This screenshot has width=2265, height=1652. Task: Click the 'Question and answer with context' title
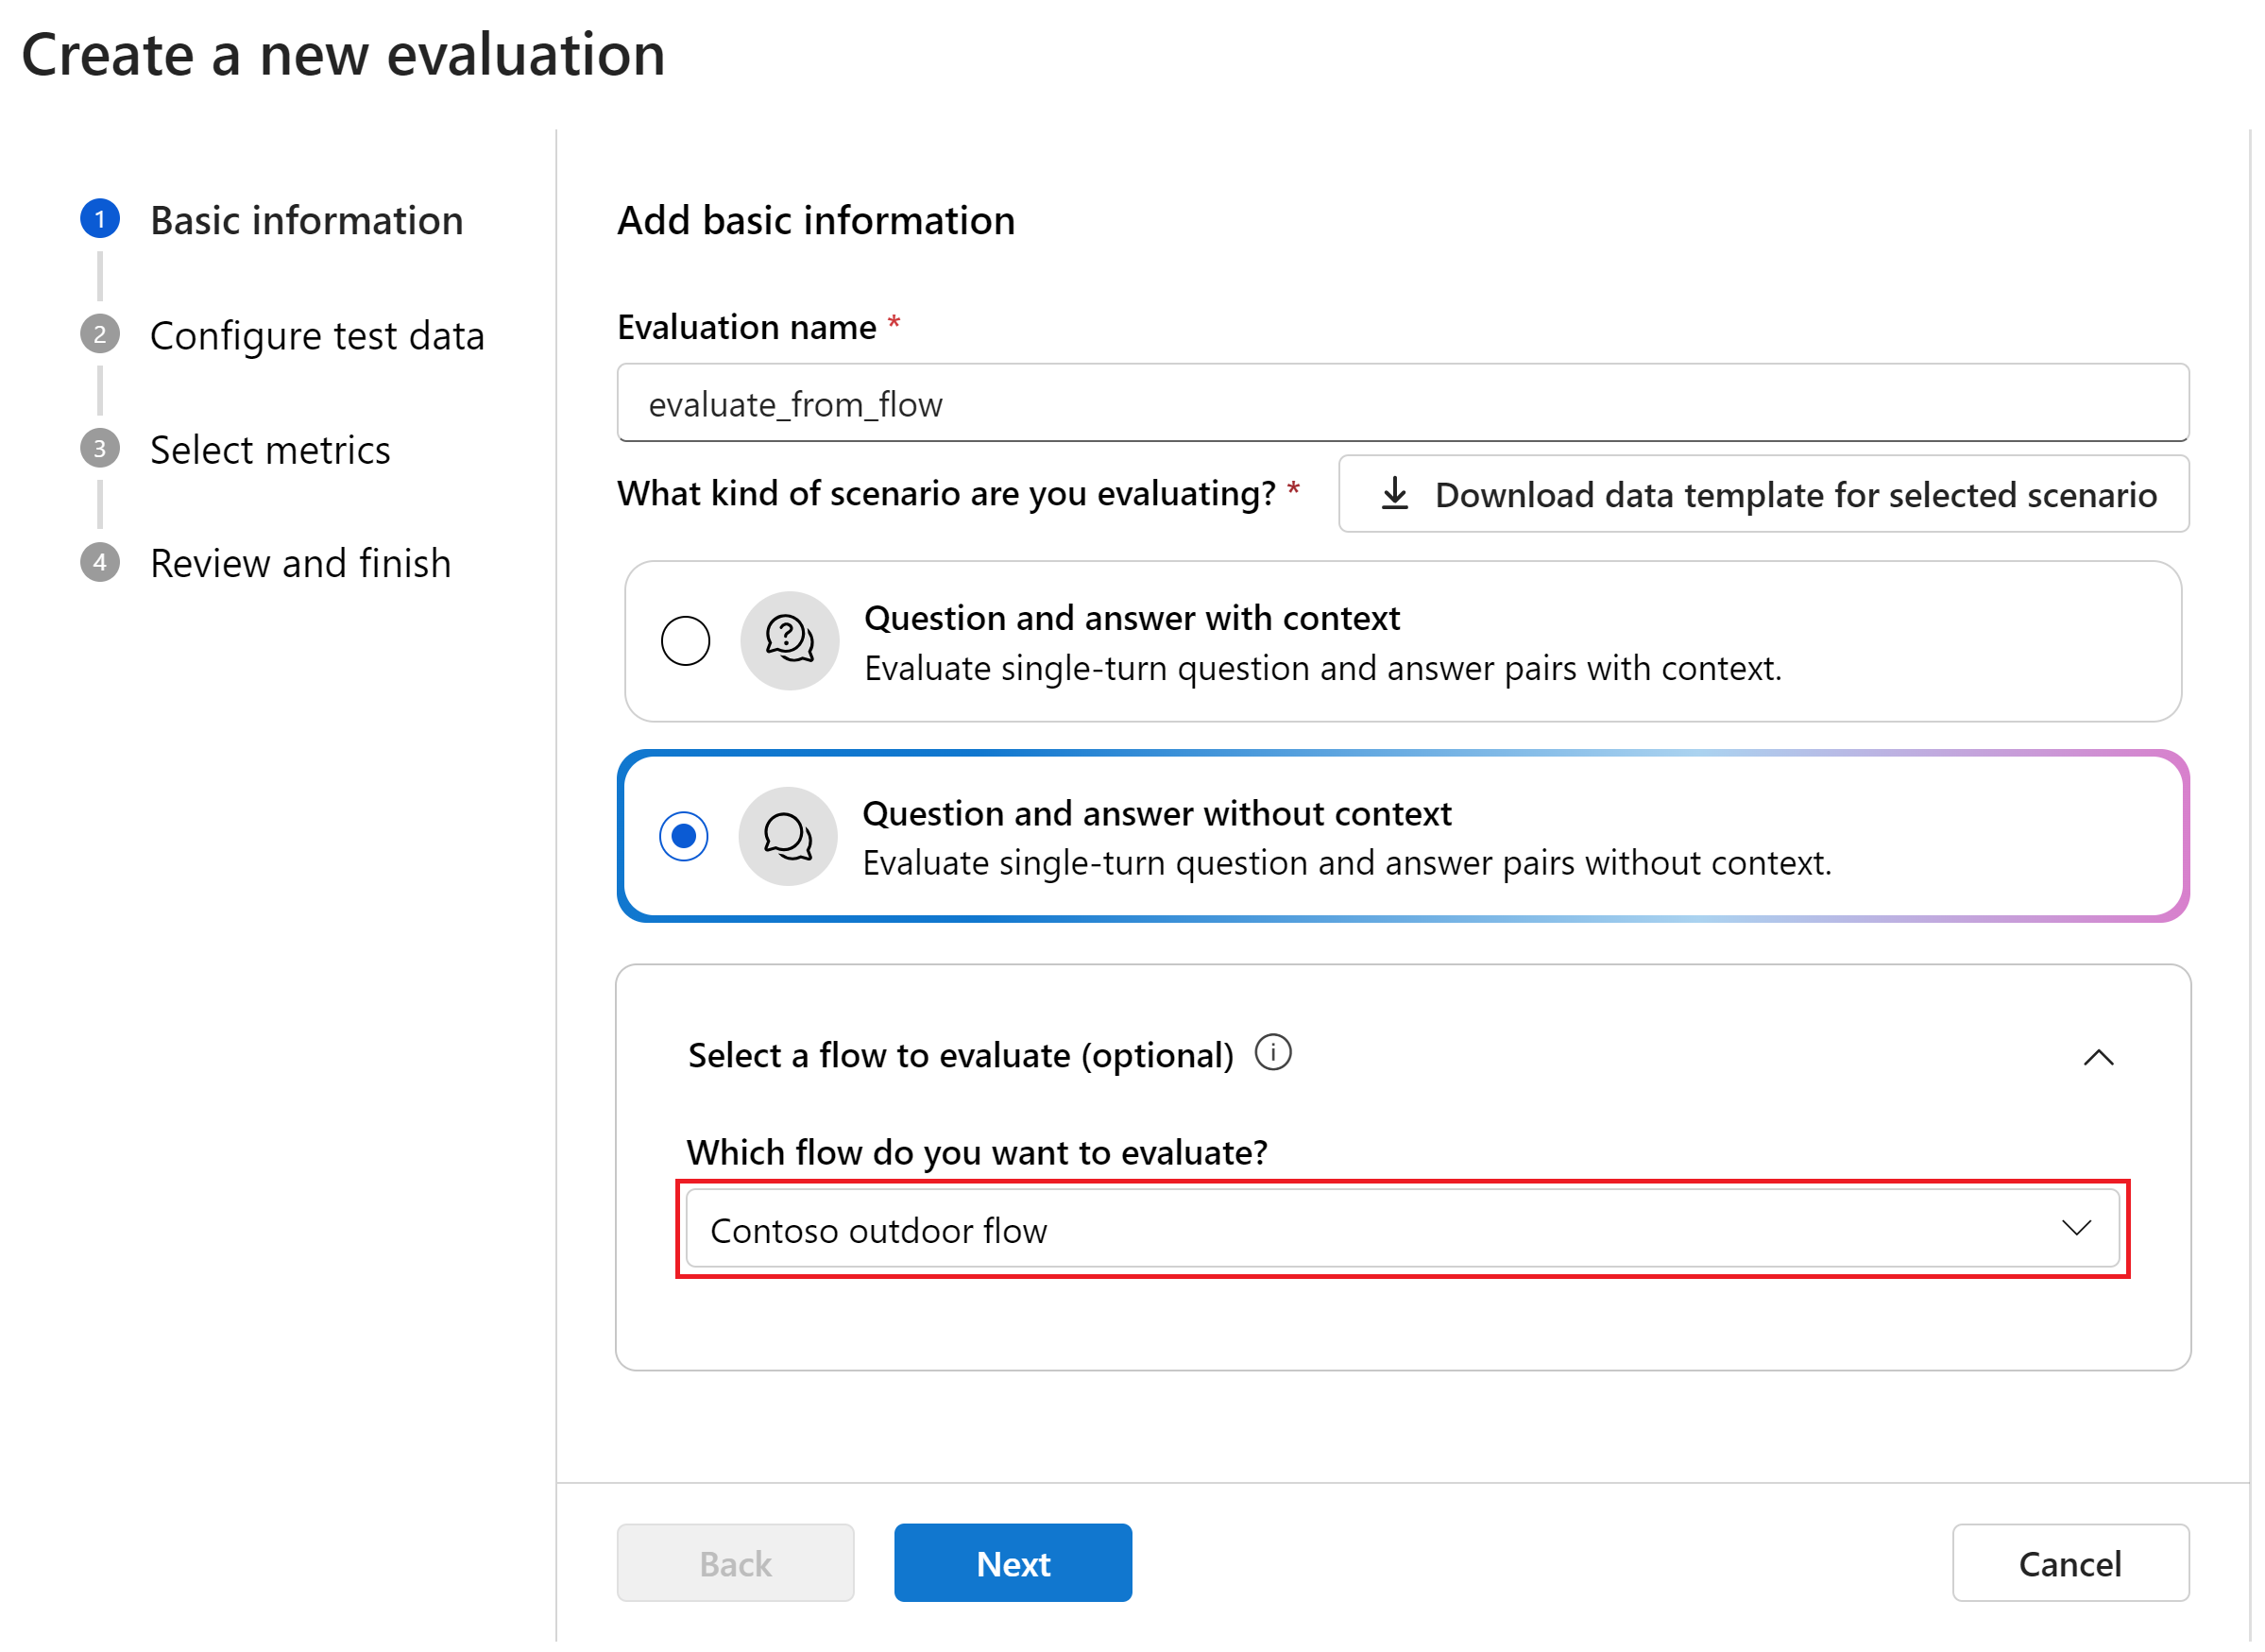click(x=1132, y=618)
